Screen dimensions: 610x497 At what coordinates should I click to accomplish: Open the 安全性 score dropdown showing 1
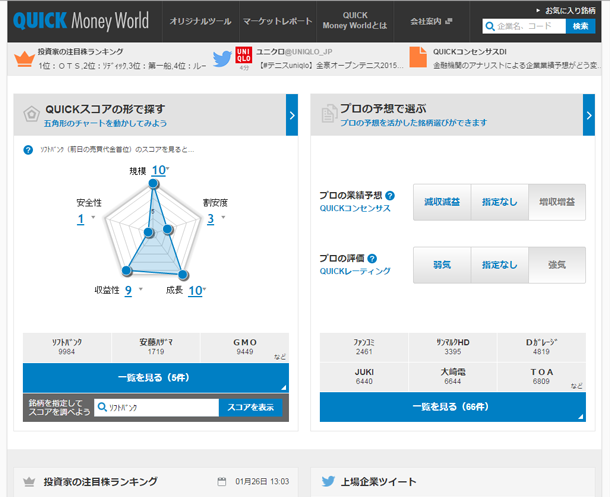point(86,219)
